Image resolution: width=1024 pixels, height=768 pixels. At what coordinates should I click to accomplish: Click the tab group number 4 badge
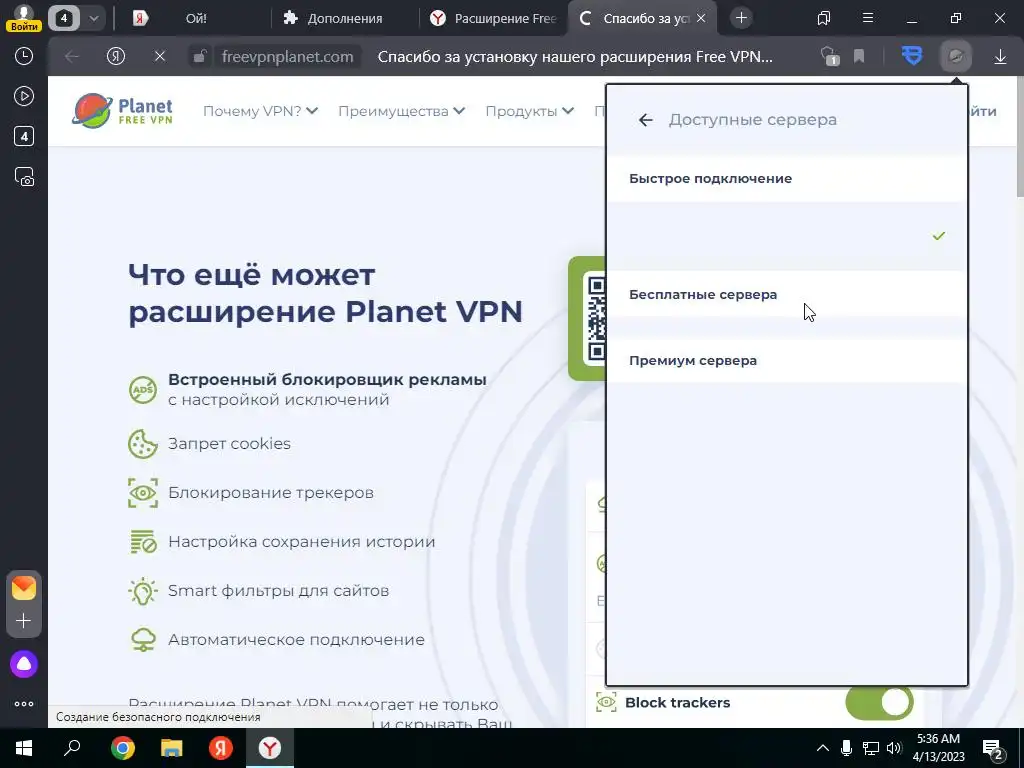click(63, 18)
